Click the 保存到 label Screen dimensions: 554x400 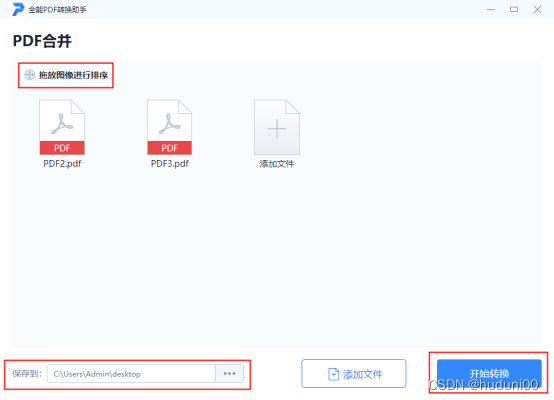pyautogui.click(x=27, y=374)
